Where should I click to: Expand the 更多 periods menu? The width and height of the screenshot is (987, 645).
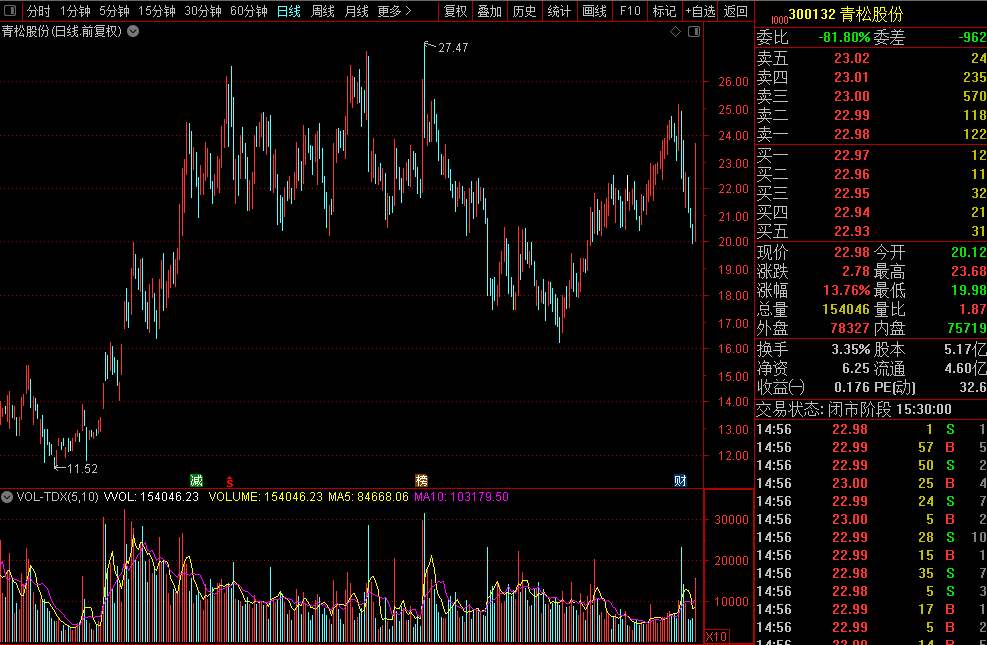click(x=394, y=11)
